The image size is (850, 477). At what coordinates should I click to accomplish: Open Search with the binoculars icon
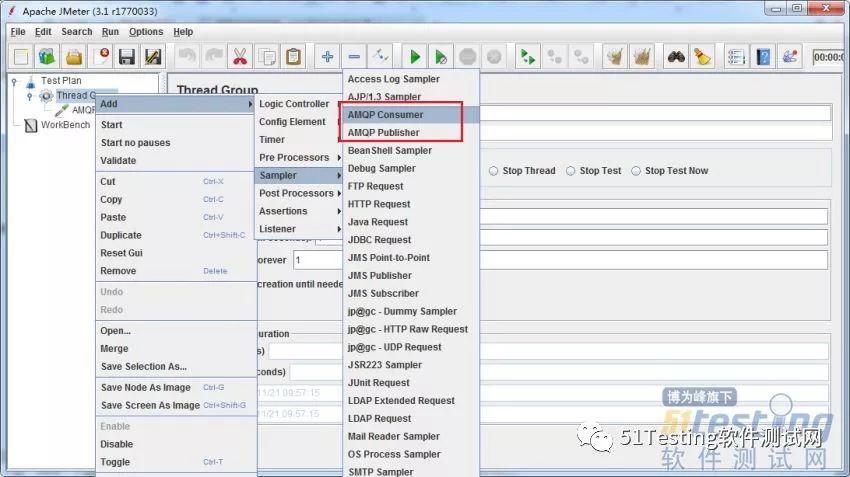[676, 56]
